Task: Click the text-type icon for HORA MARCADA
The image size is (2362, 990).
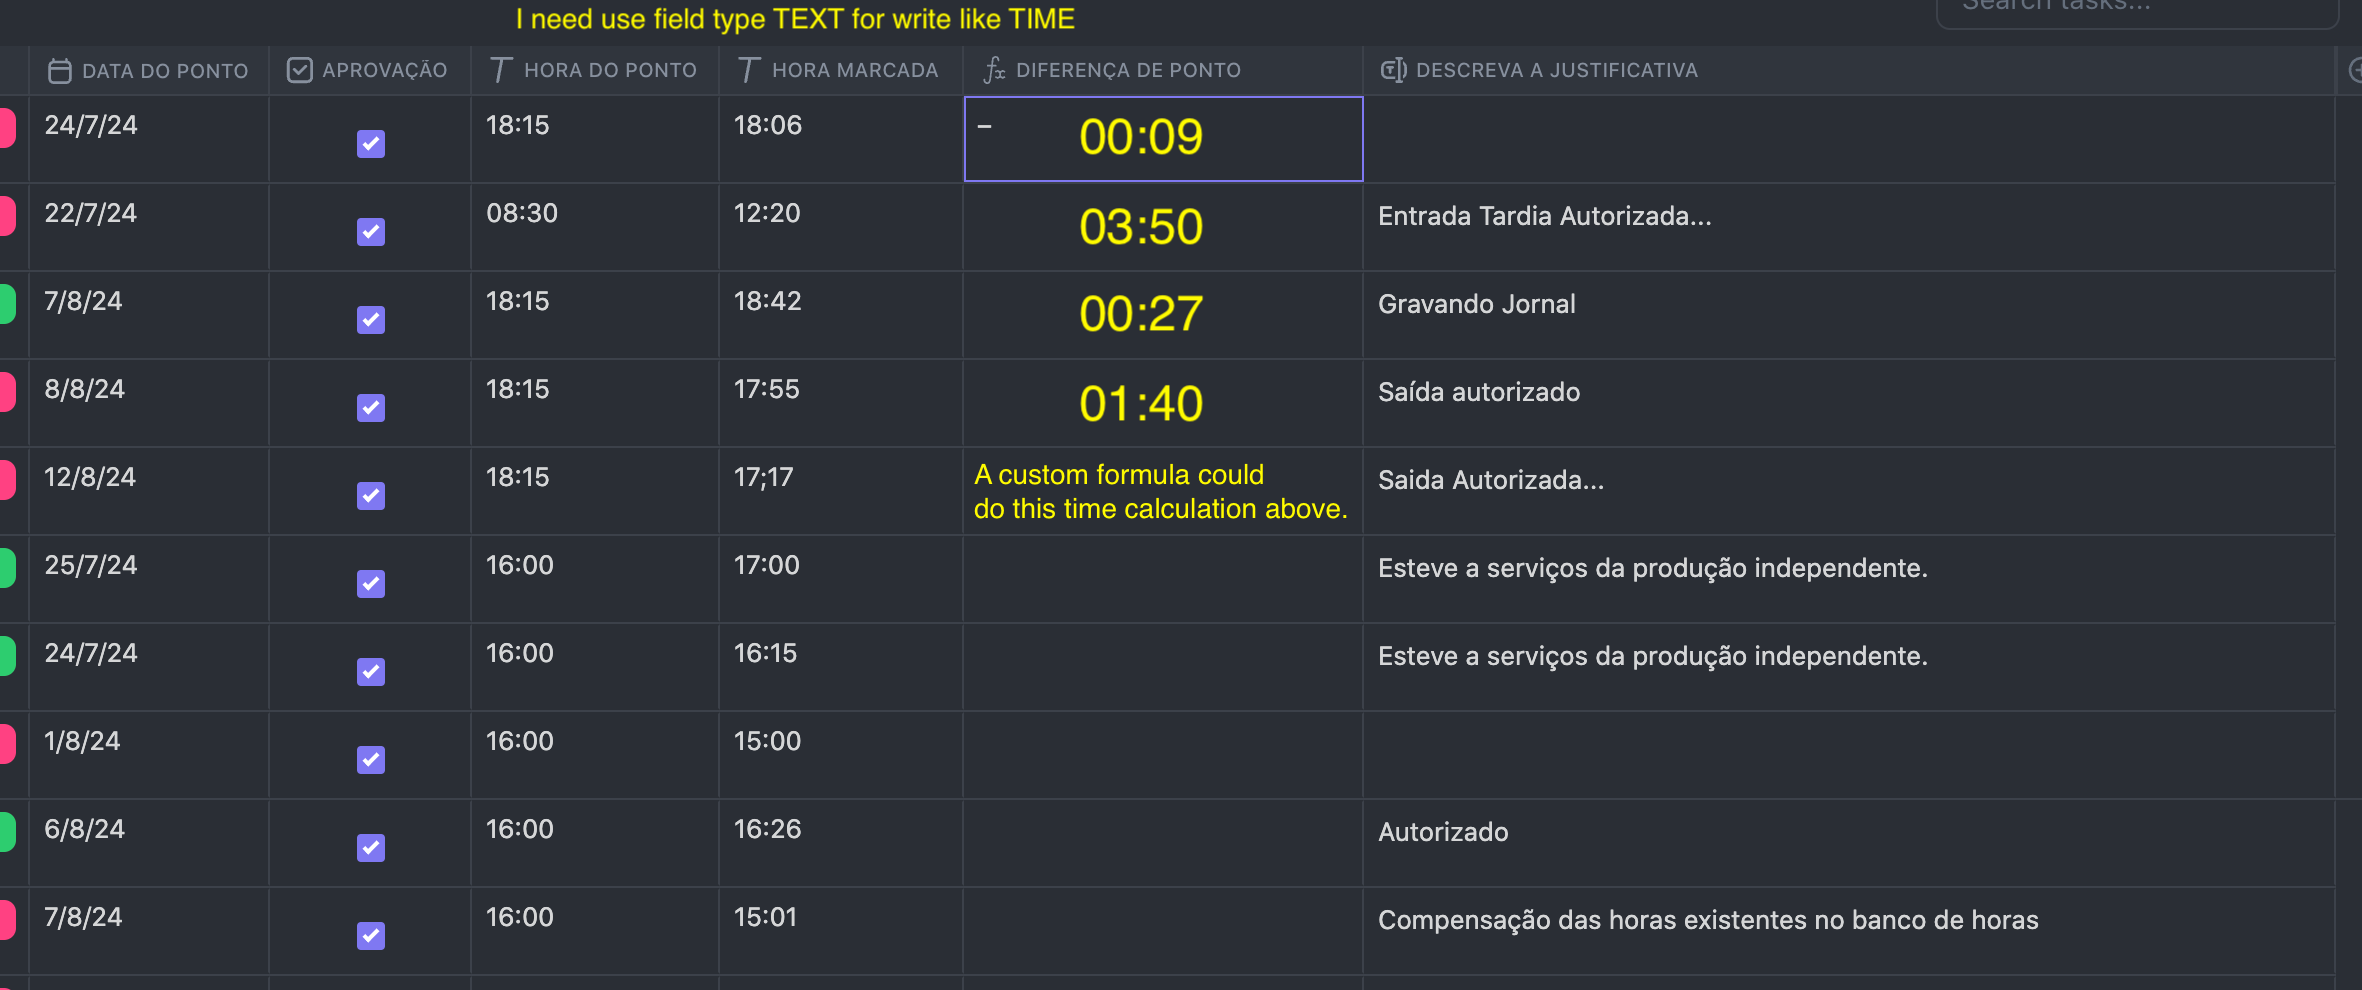Action: pyautogui.click(x=749, y=70)
